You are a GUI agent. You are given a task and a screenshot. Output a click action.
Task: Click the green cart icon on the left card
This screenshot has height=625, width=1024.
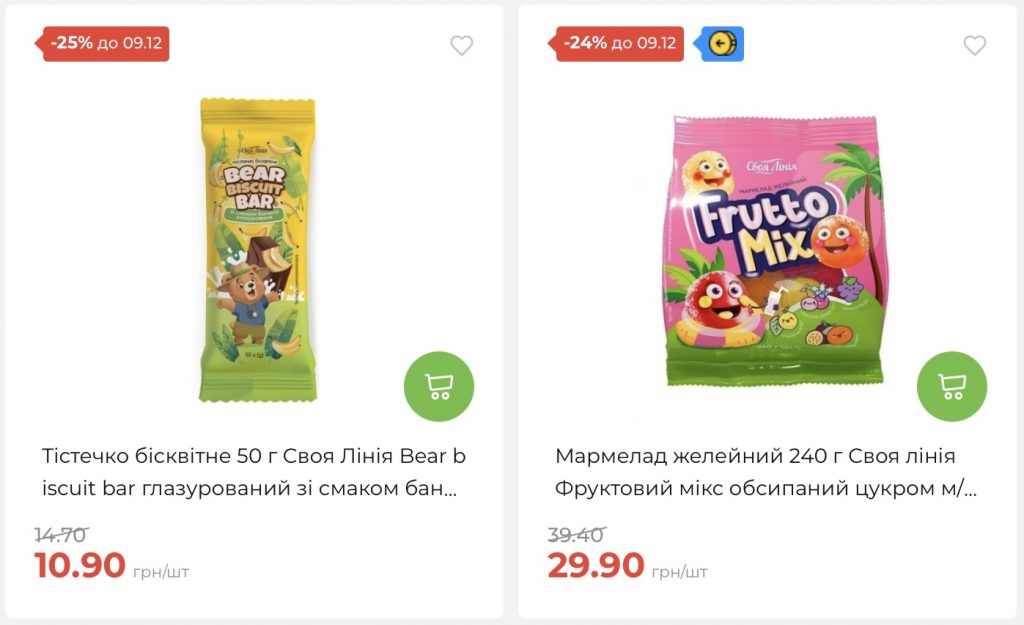click(437, 386)
